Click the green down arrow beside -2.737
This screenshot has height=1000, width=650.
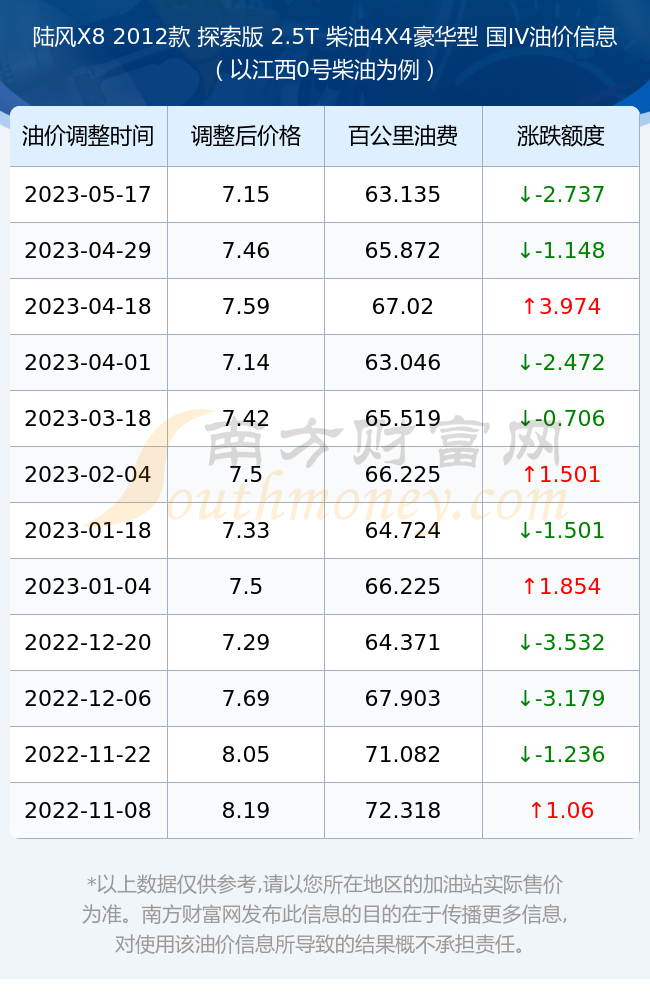click(x=525, y=195)
